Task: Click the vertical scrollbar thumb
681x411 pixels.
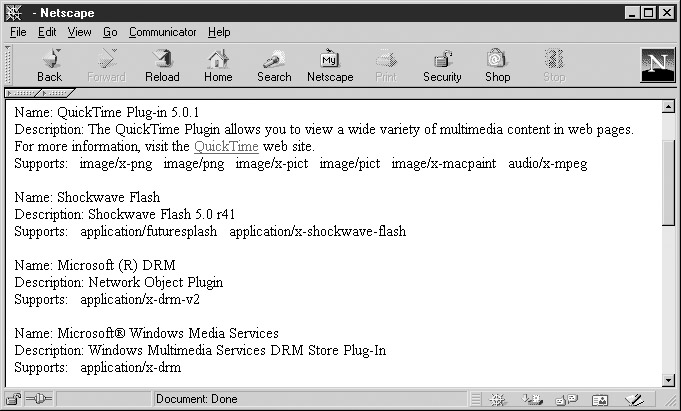Action: 669,180
